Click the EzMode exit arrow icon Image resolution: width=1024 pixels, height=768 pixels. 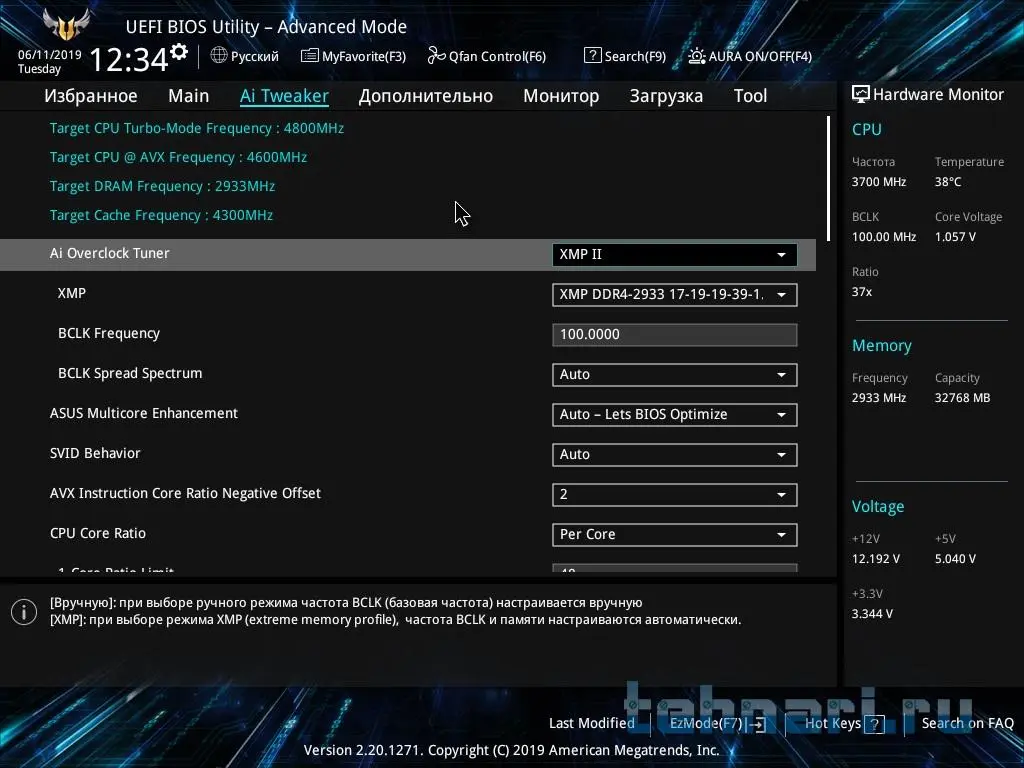tap(757, 724)
